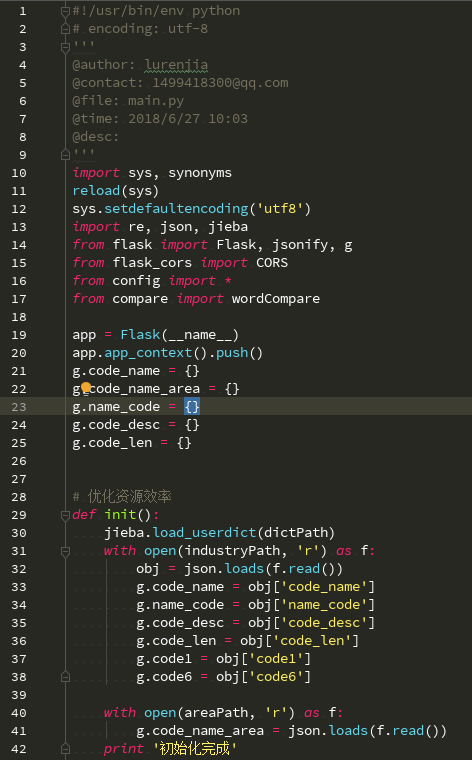Click 'g.code_name_area' on line 41
Image resolution: width=472 pixels, height=760 pixels.
(200, 731)
